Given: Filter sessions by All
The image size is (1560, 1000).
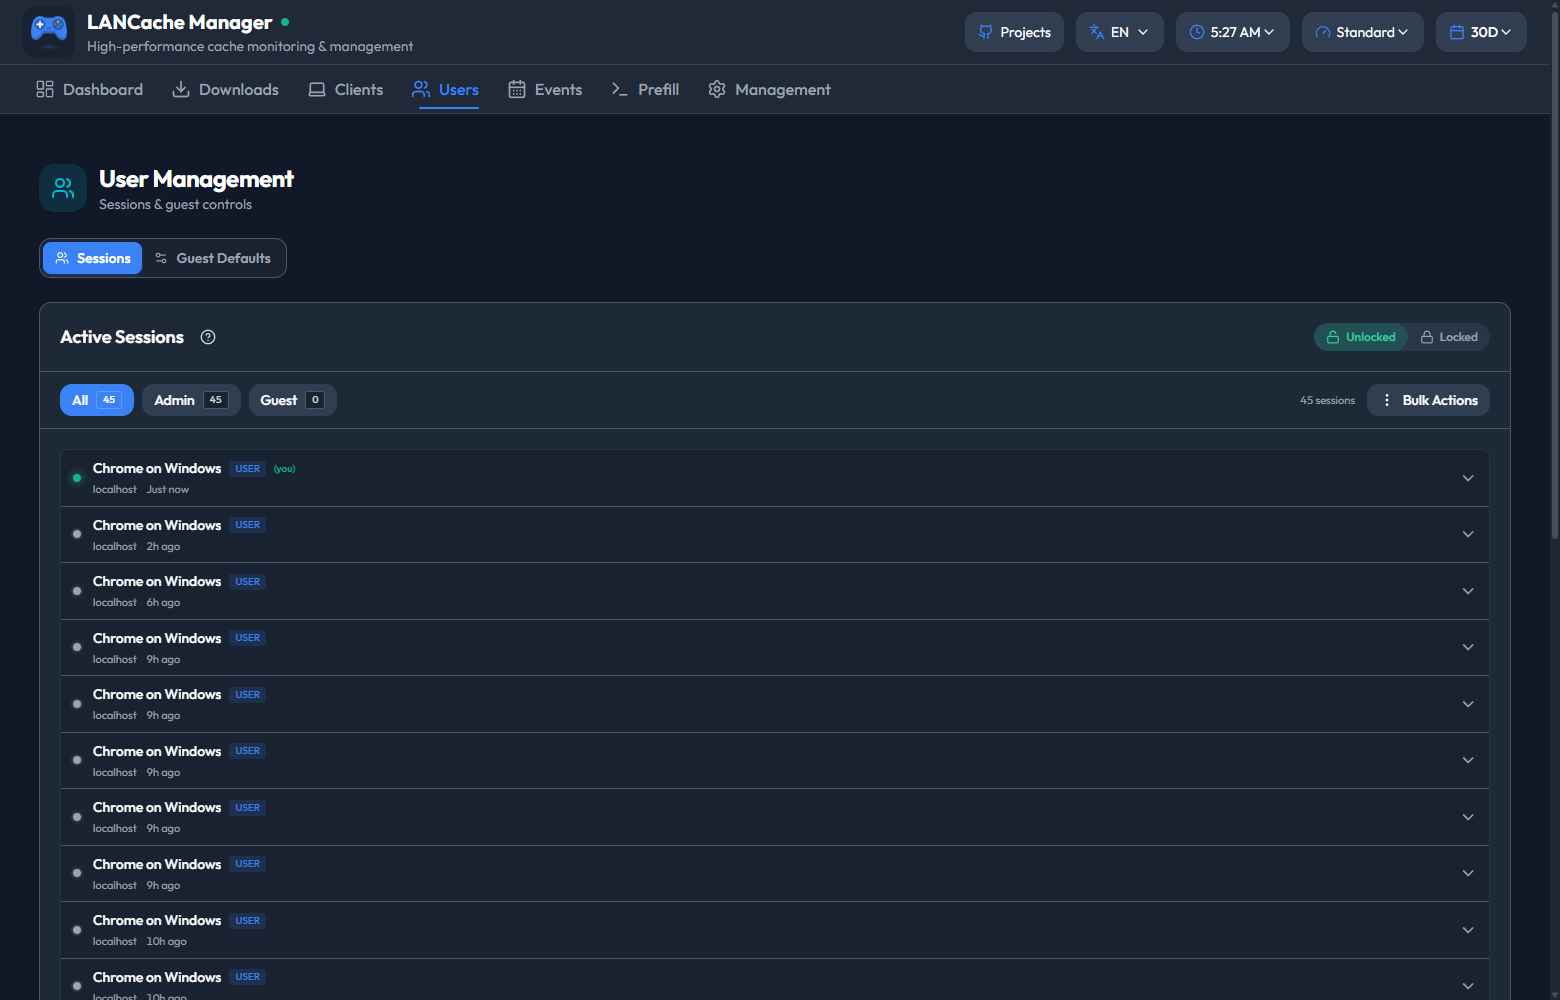Looking at the screenshot, I should [x=97, y=400].
